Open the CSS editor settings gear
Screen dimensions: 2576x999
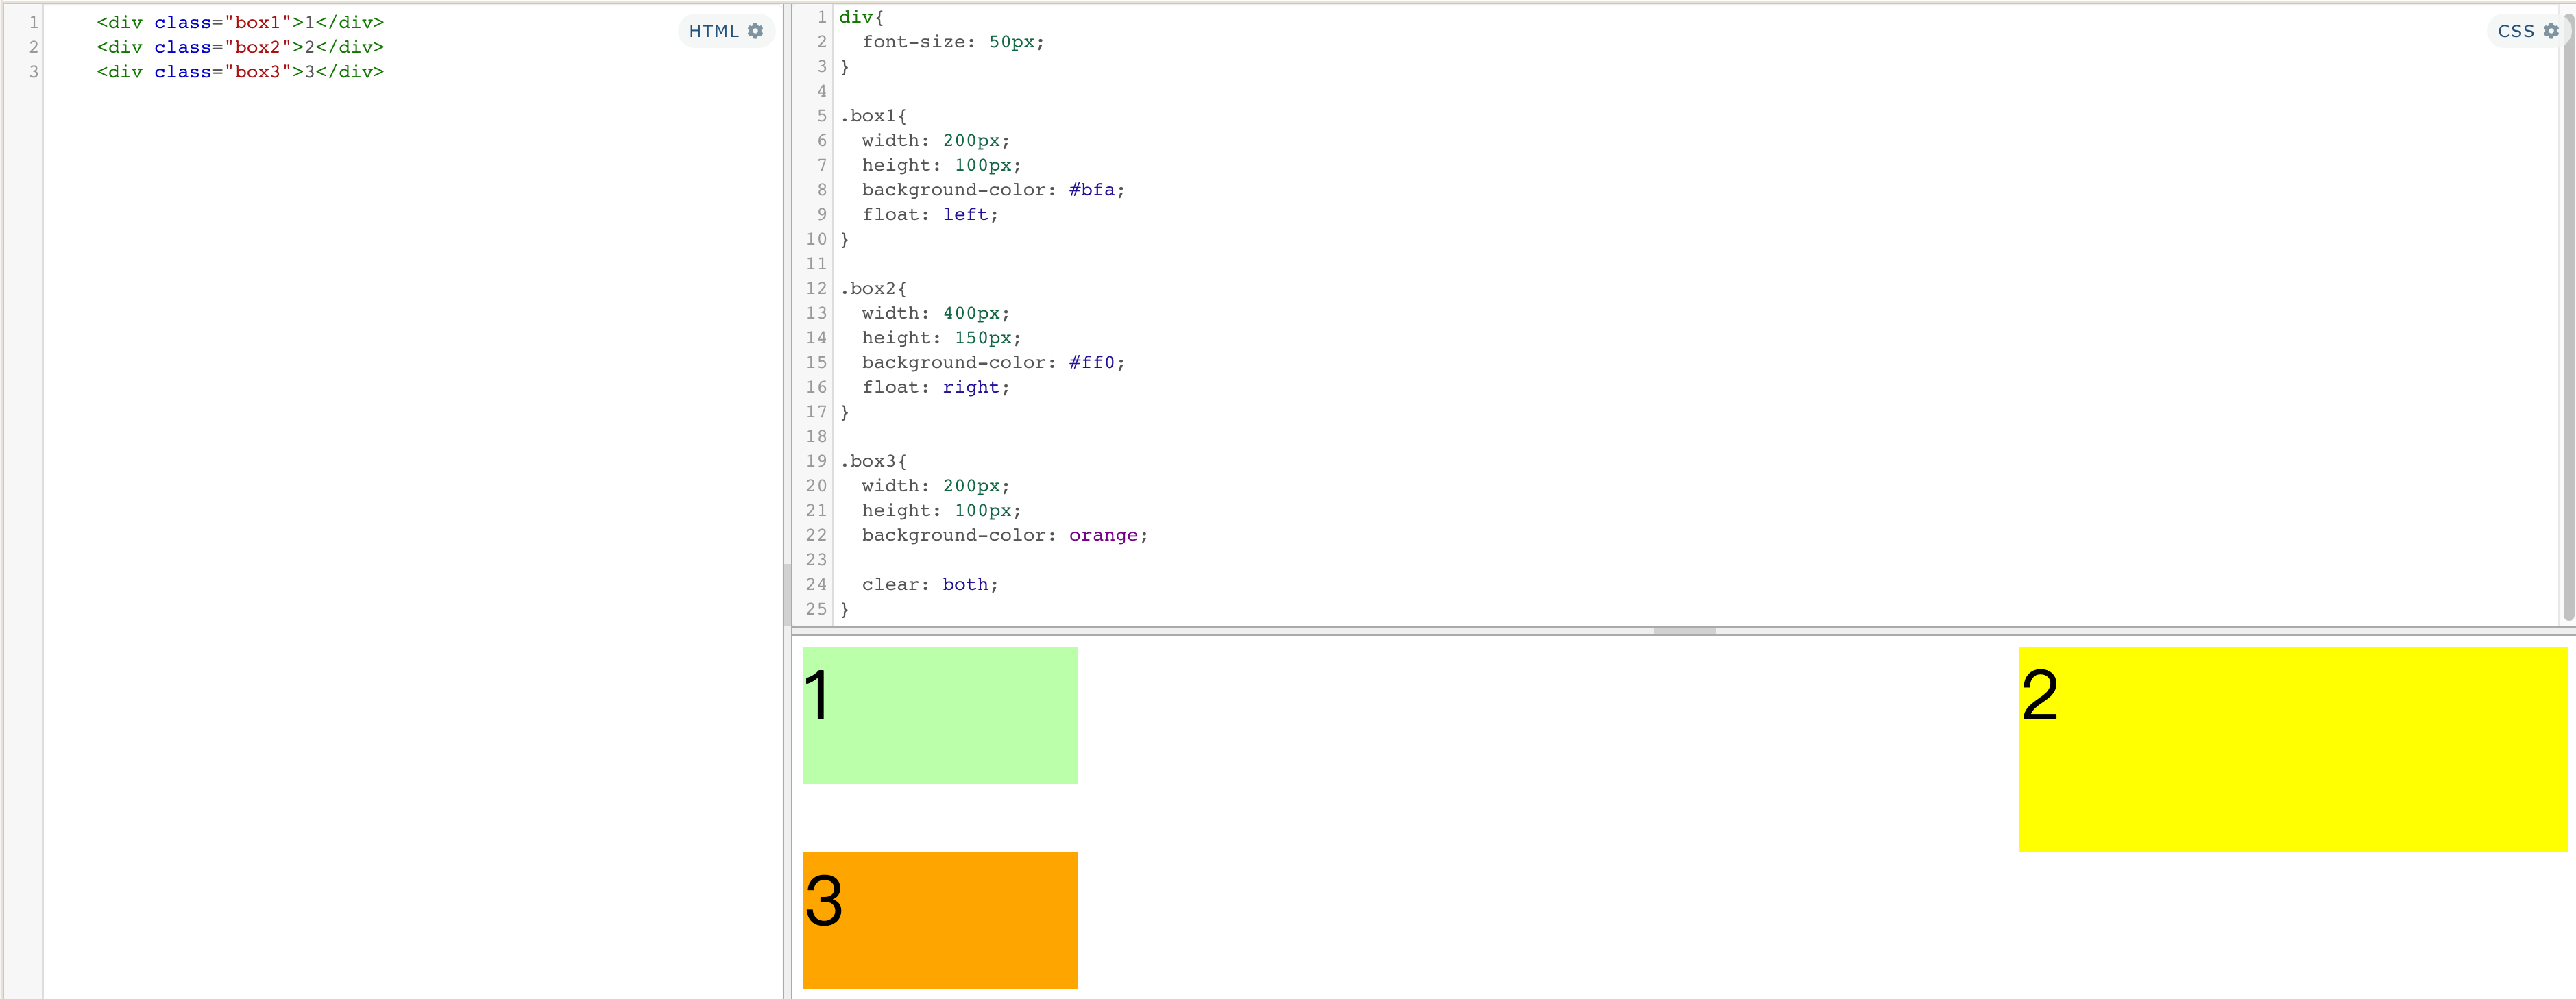coord(2550,31)
